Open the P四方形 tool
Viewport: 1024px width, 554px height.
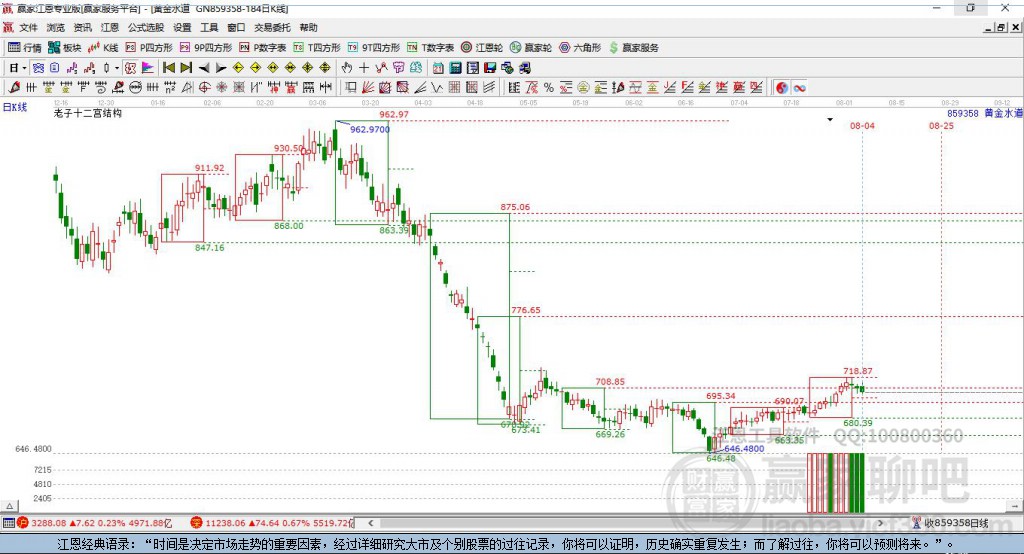[x=149, y=48]
